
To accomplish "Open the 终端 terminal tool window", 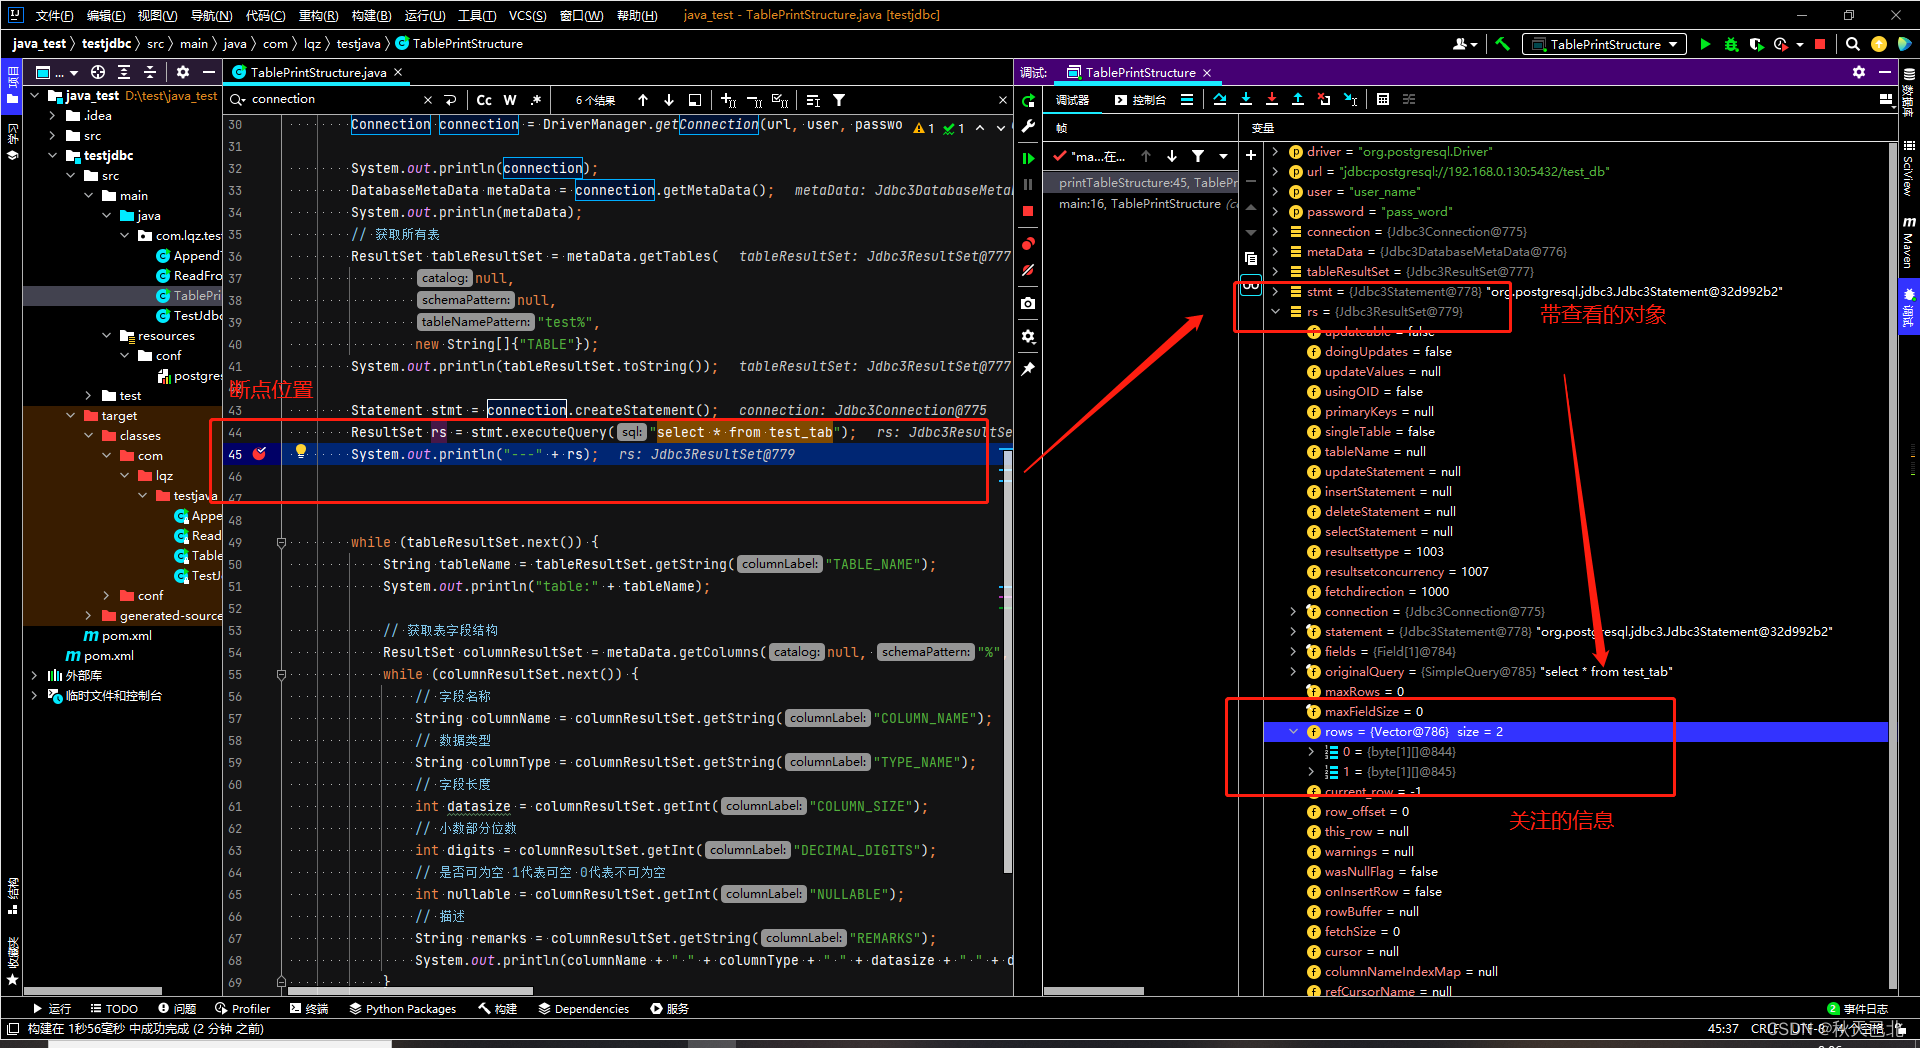I will point(309,1009).
